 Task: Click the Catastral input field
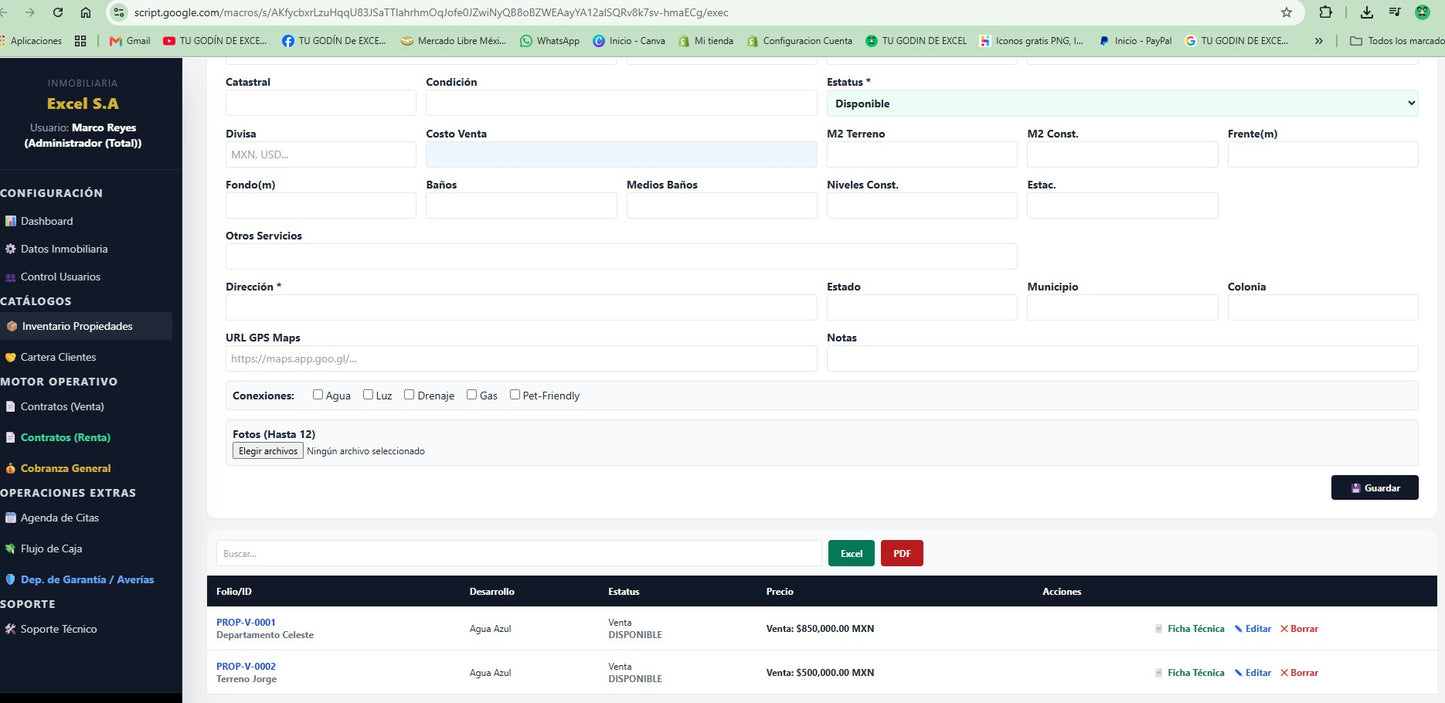(x=321, y=103)
